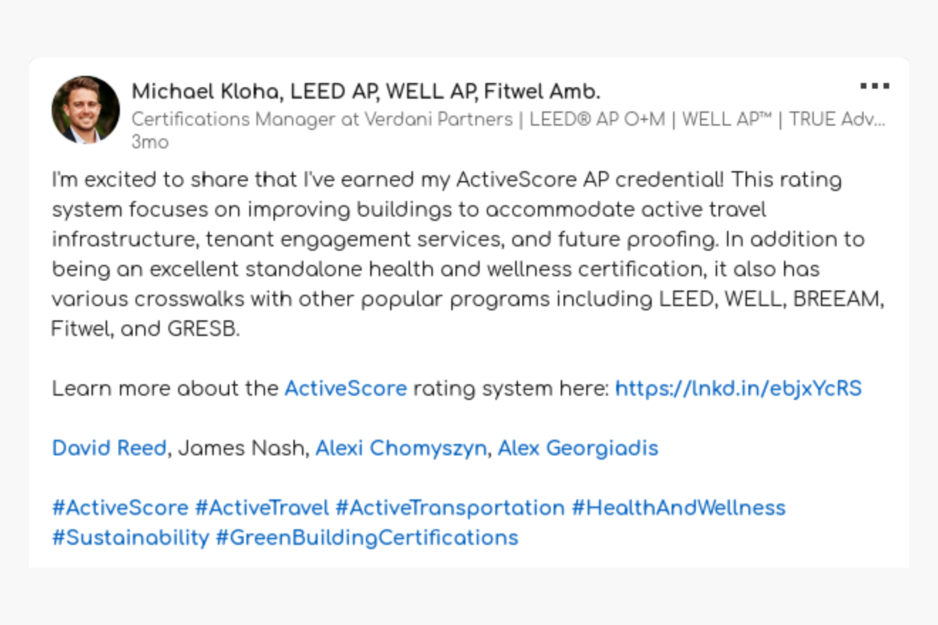This screenshot has height=625, width=938.
Task: Click the Certifications Manager headline text
Action: (508, 120)
